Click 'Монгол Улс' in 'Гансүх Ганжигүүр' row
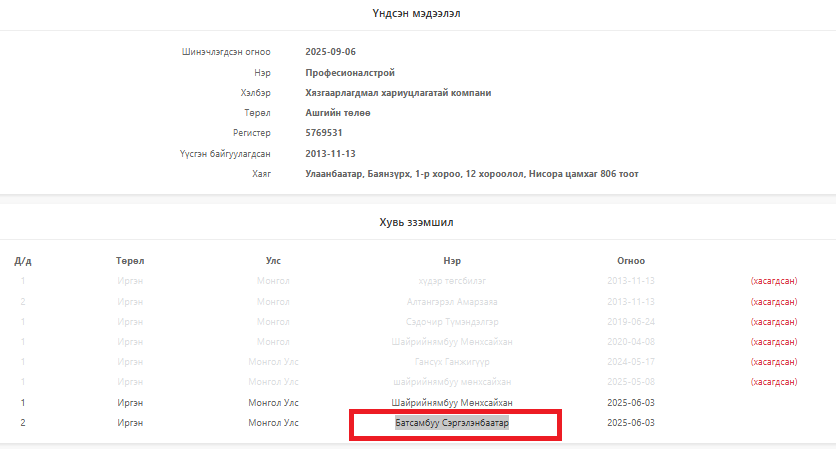 click(x=273, y=362)
